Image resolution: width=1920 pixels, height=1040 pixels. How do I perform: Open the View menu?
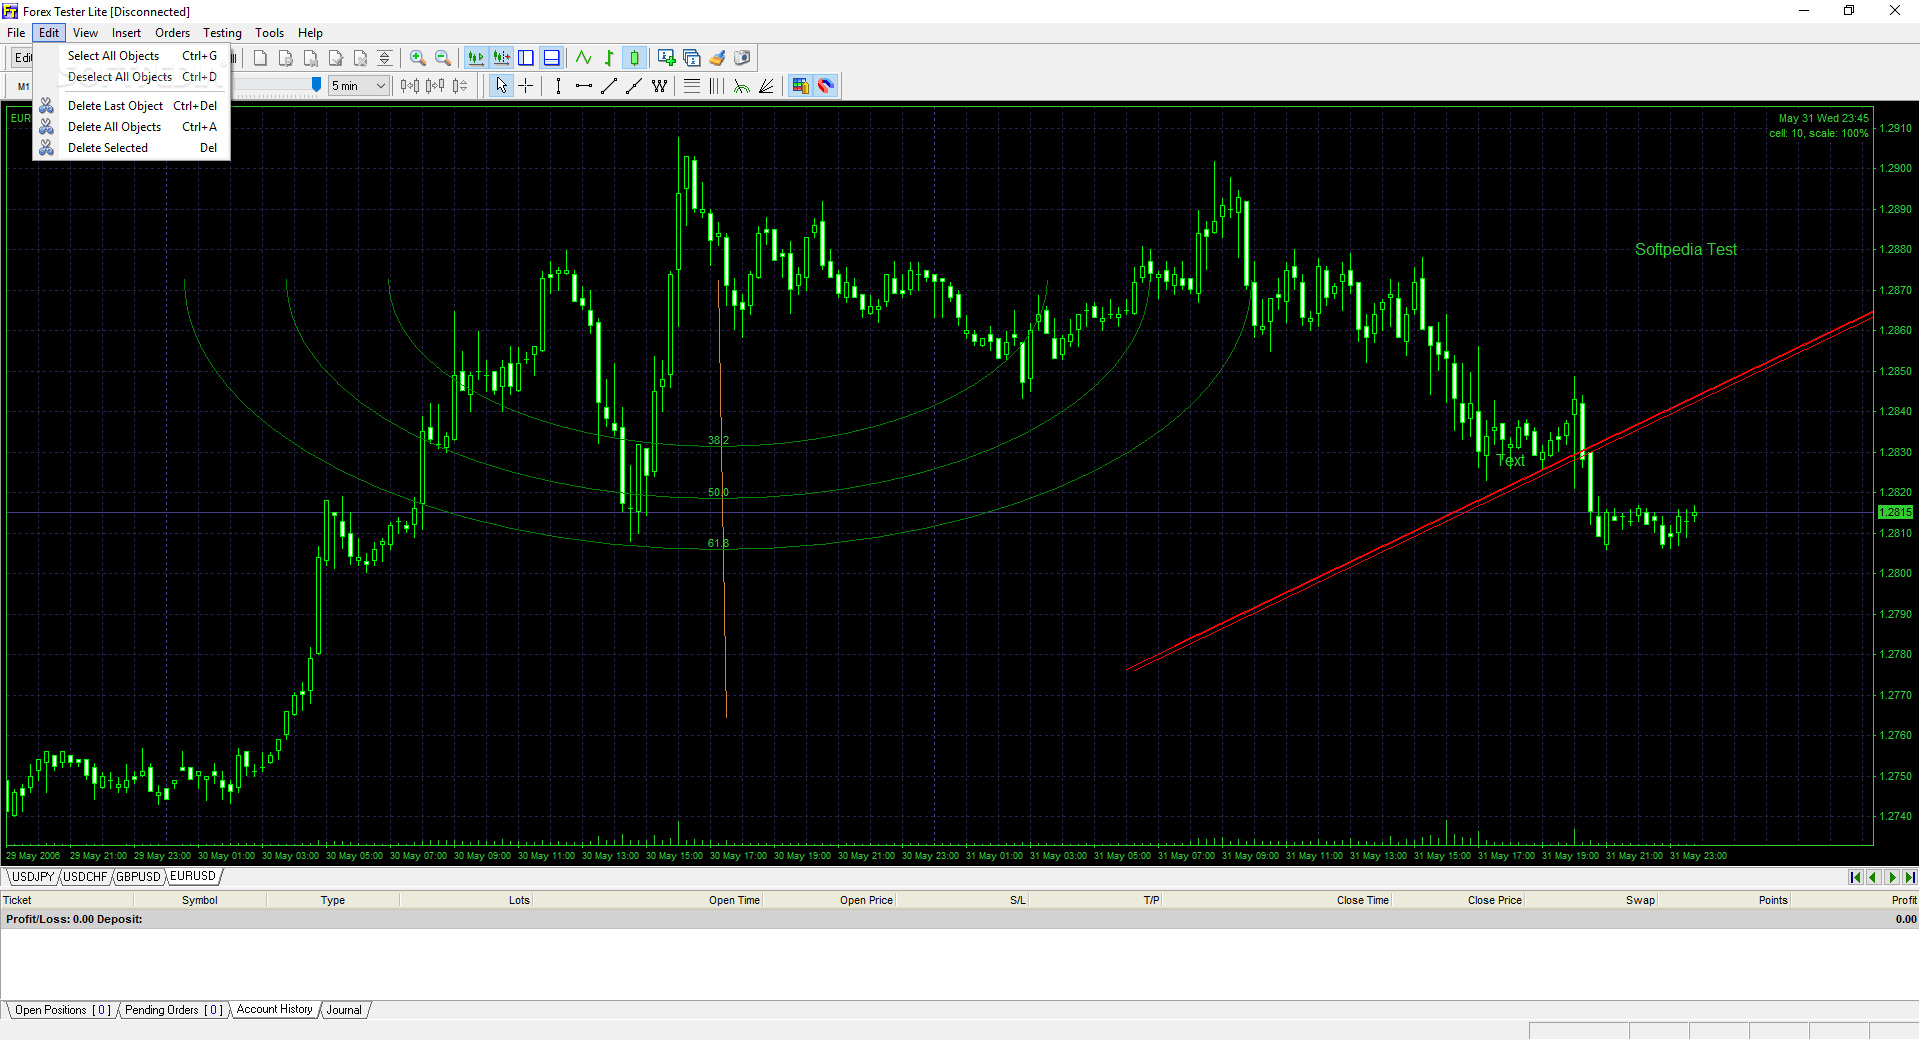(x=85, y=33)
